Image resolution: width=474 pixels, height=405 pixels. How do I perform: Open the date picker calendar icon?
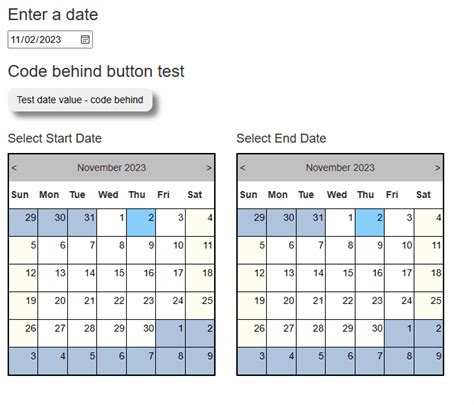coord(85,39)
